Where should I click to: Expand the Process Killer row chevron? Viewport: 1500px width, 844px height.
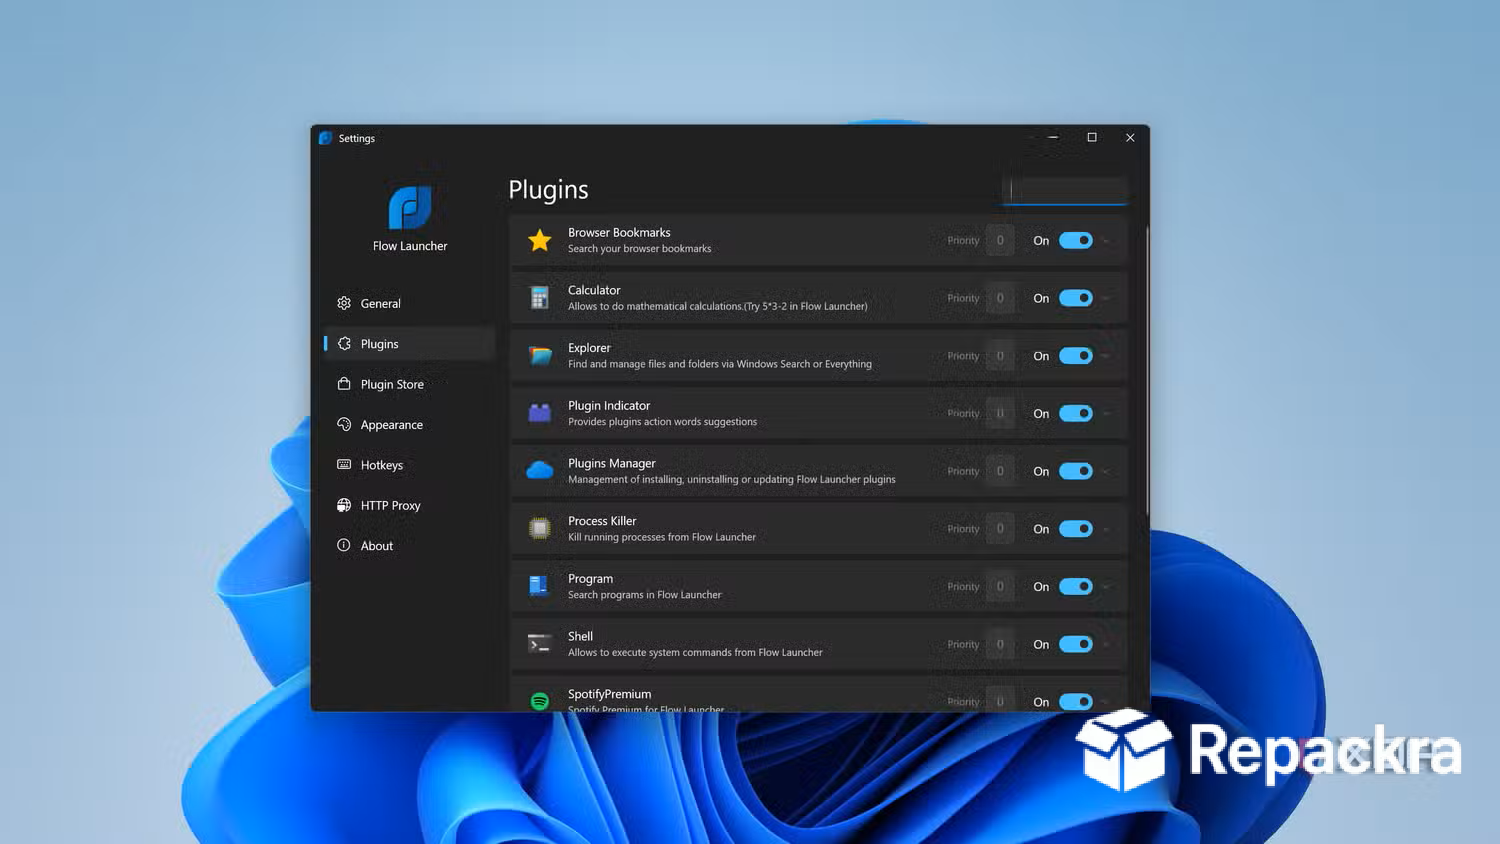1107,530
